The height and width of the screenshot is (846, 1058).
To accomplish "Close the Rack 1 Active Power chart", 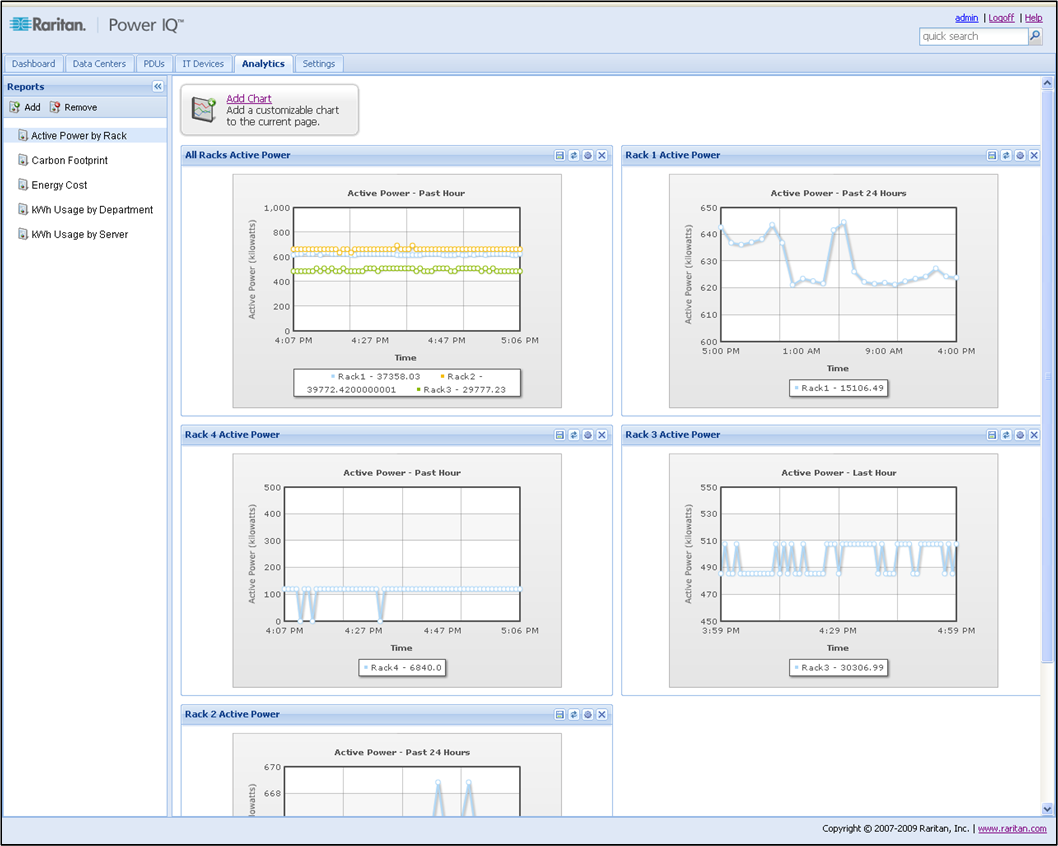I will (1034, 155).
